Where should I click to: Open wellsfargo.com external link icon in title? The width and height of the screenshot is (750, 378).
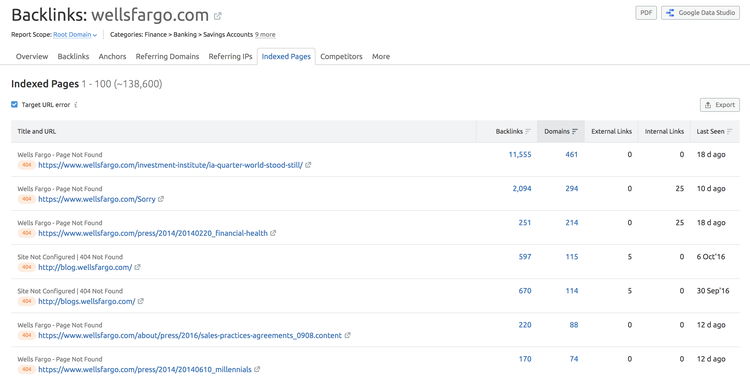218,16
